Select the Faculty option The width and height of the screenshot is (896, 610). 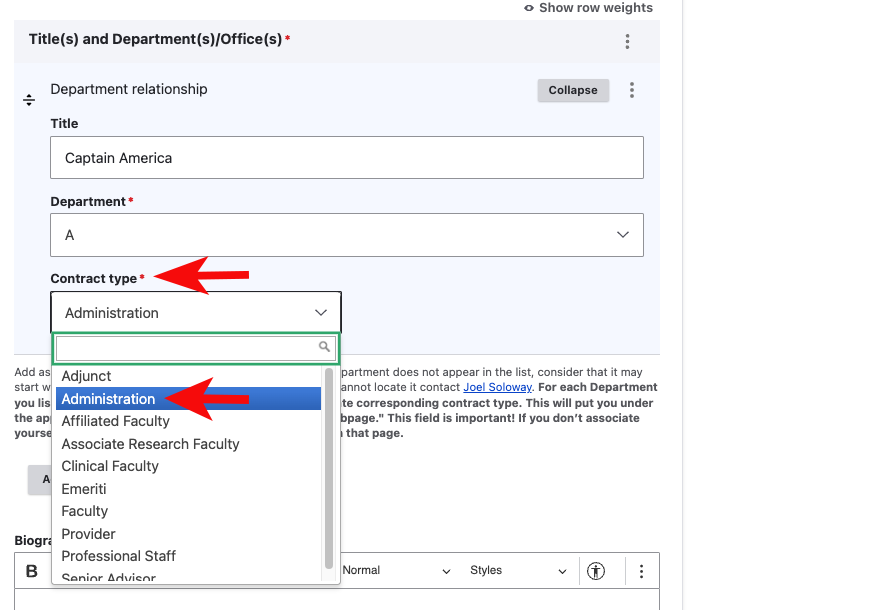click(188, 511)
